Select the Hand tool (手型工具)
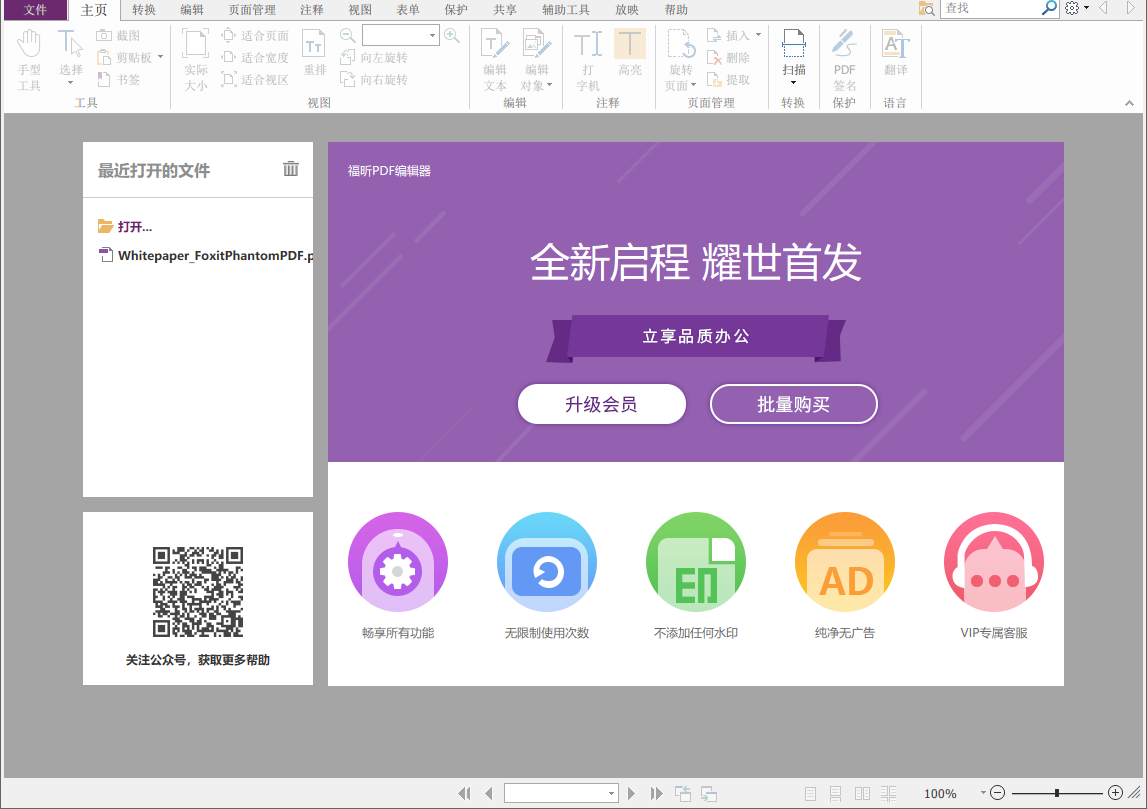 29,55
